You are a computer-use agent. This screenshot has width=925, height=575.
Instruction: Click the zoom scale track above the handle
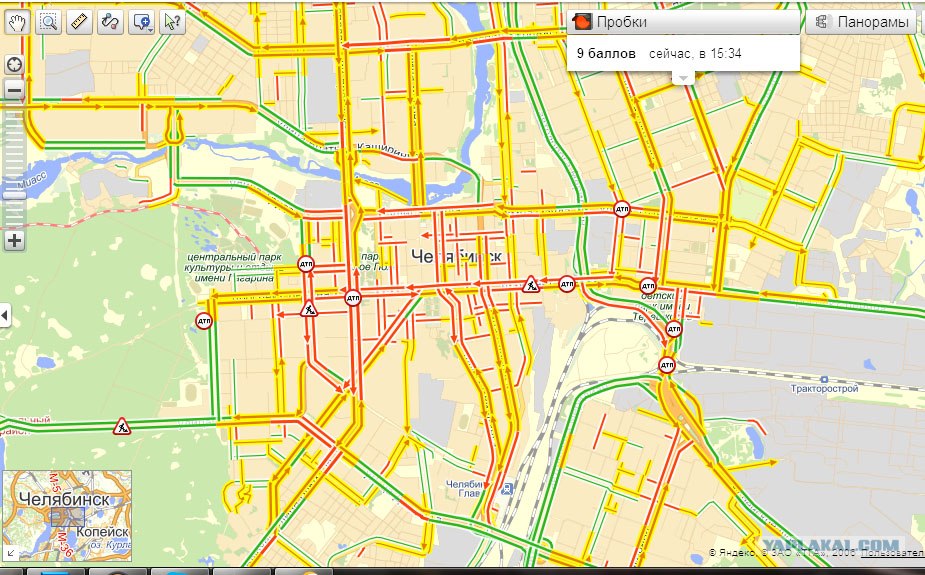pyautogui.click(x=14, y=147)
